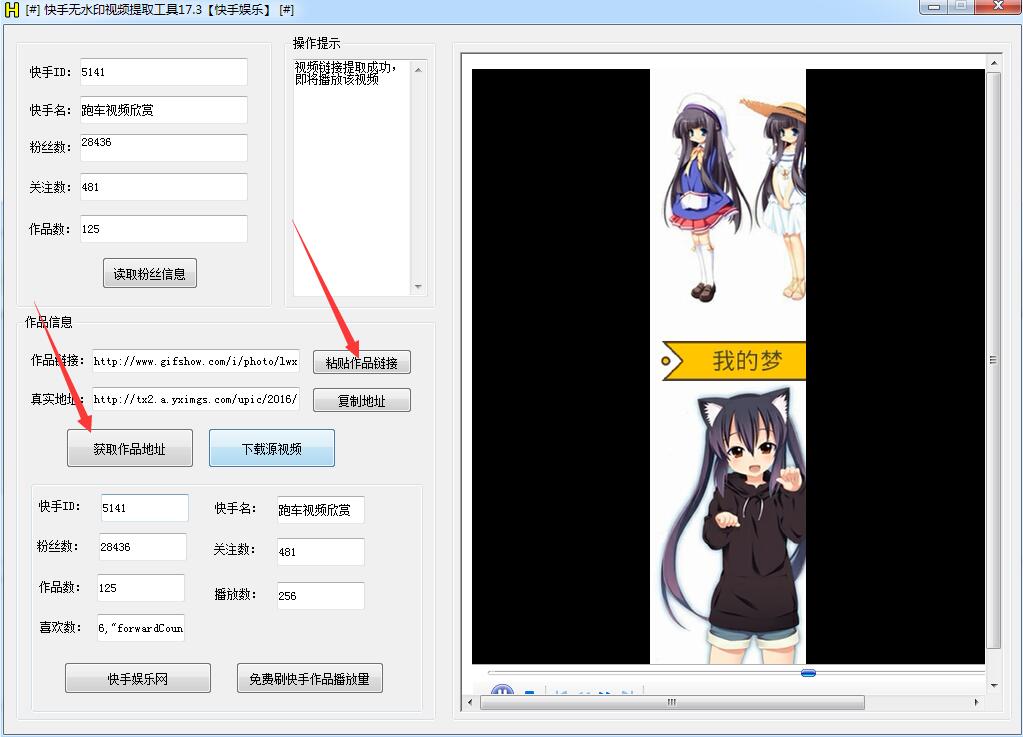
Task: Click the 喜欢数: label
Action: tap(60, 627)
